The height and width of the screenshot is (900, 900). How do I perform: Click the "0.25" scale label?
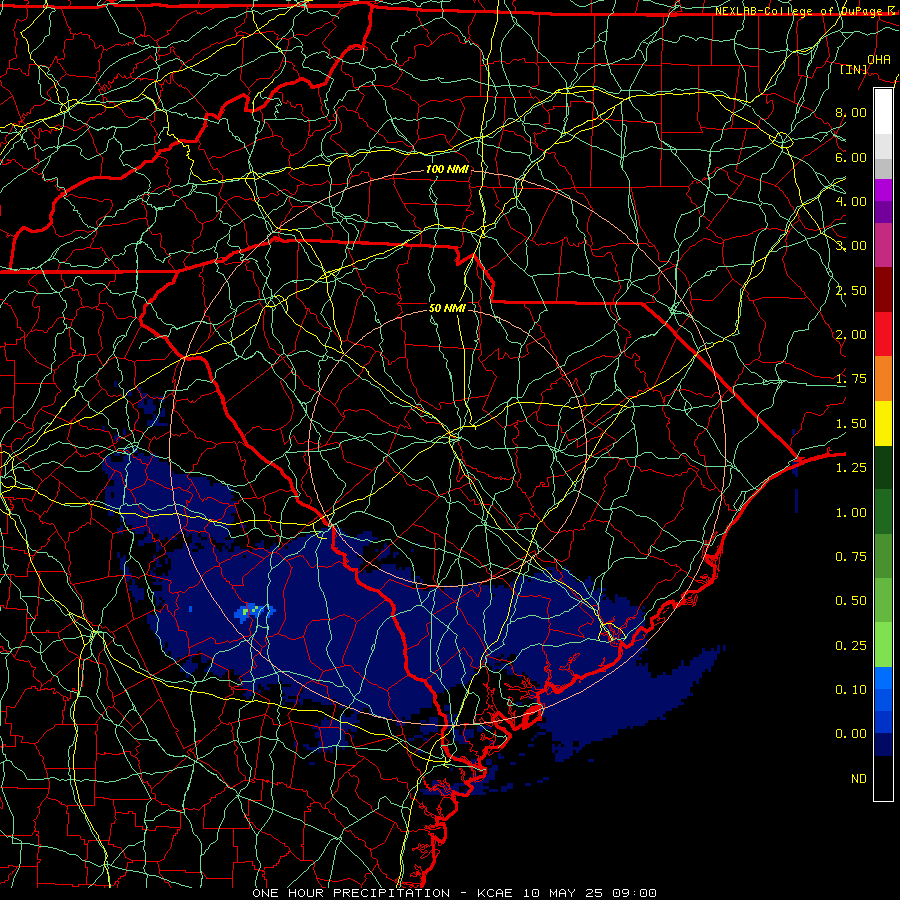851,645
